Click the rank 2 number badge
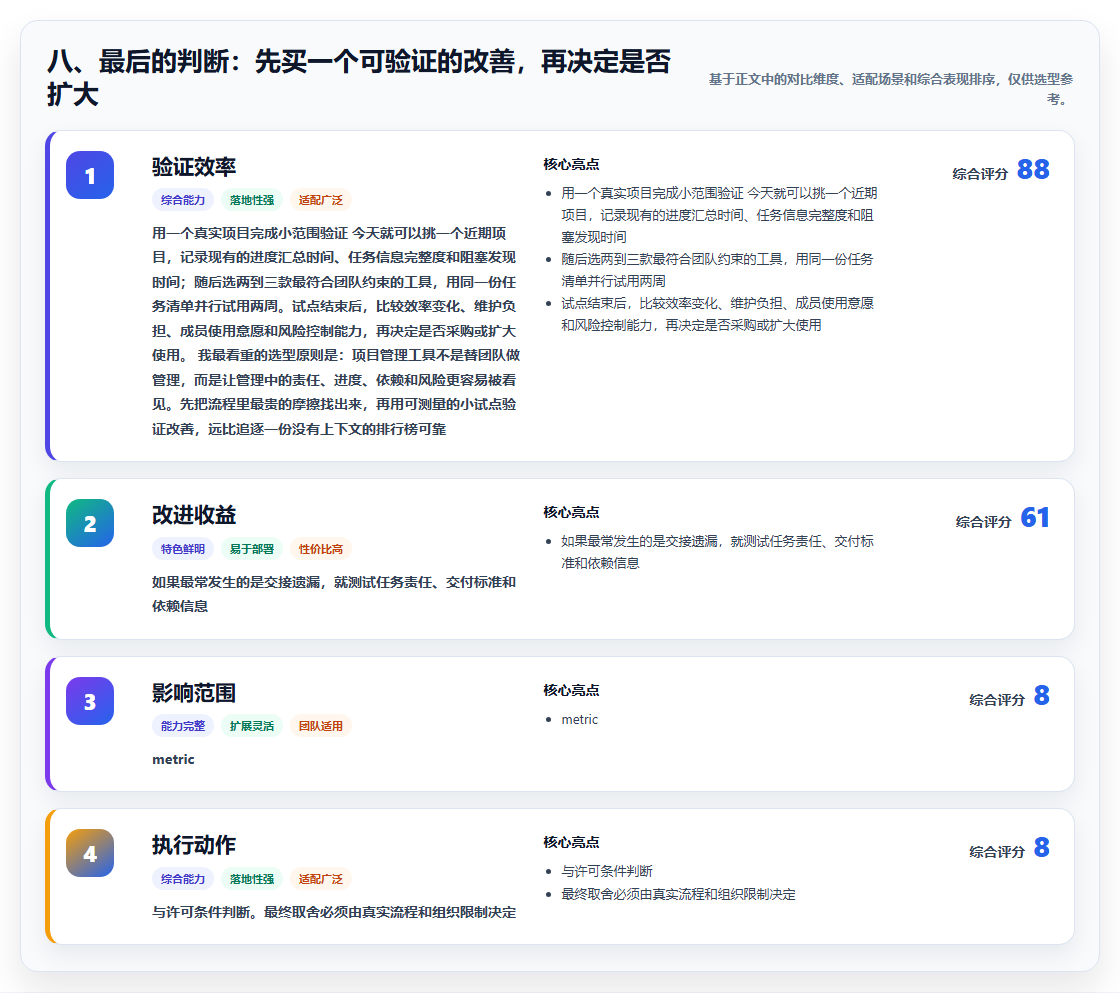The width and height of the screenshot is (1120, 993). coord(90,523)
